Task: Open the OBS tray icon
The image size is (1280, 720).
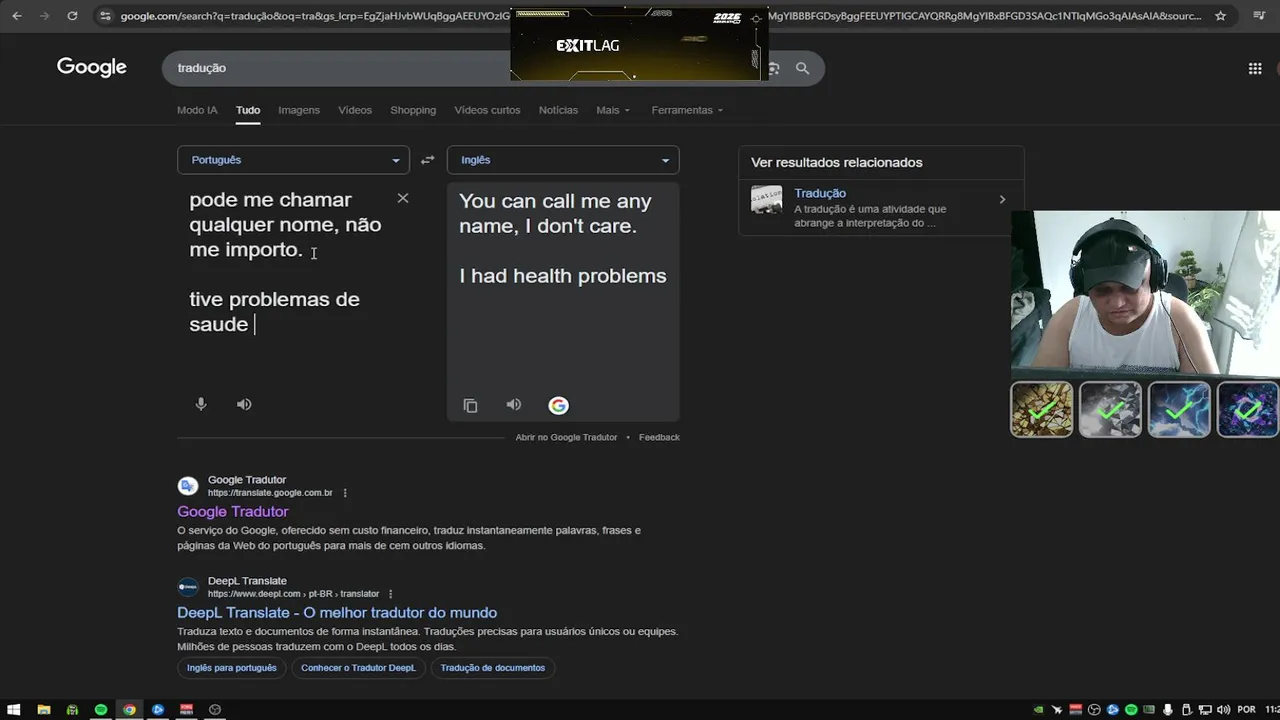Action: click(x=1095, y=710)
